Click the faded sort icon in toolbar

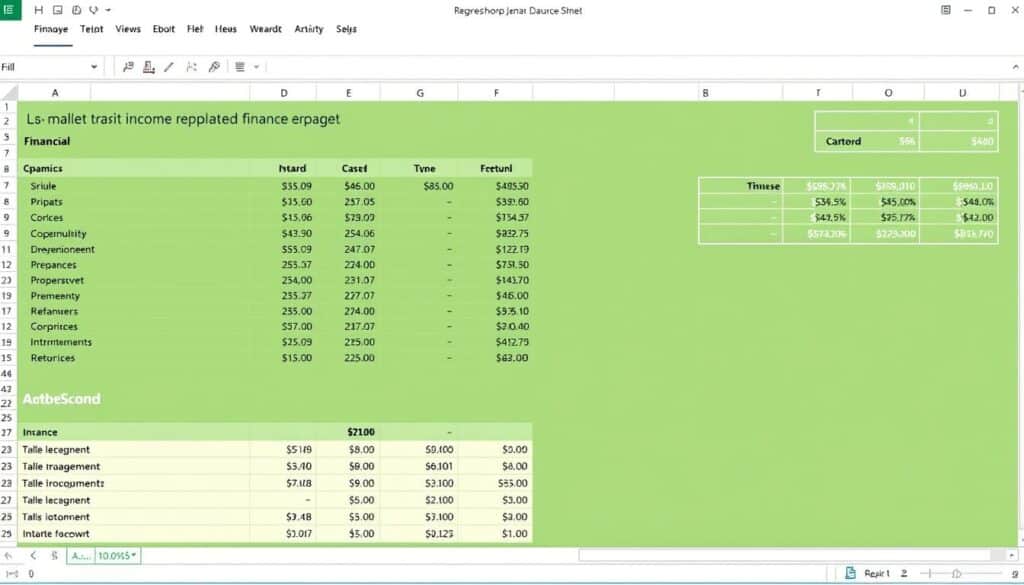pos(191,67)
